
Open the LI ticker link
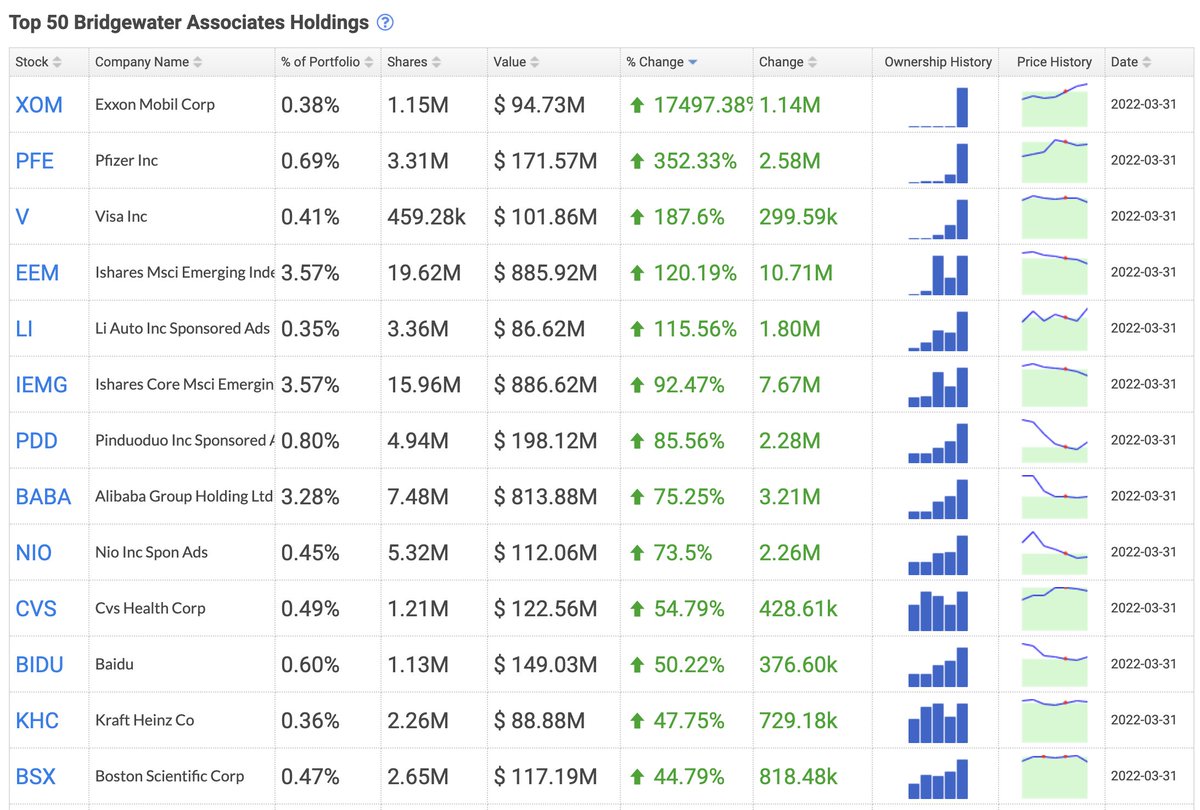[x=24, y=329]
